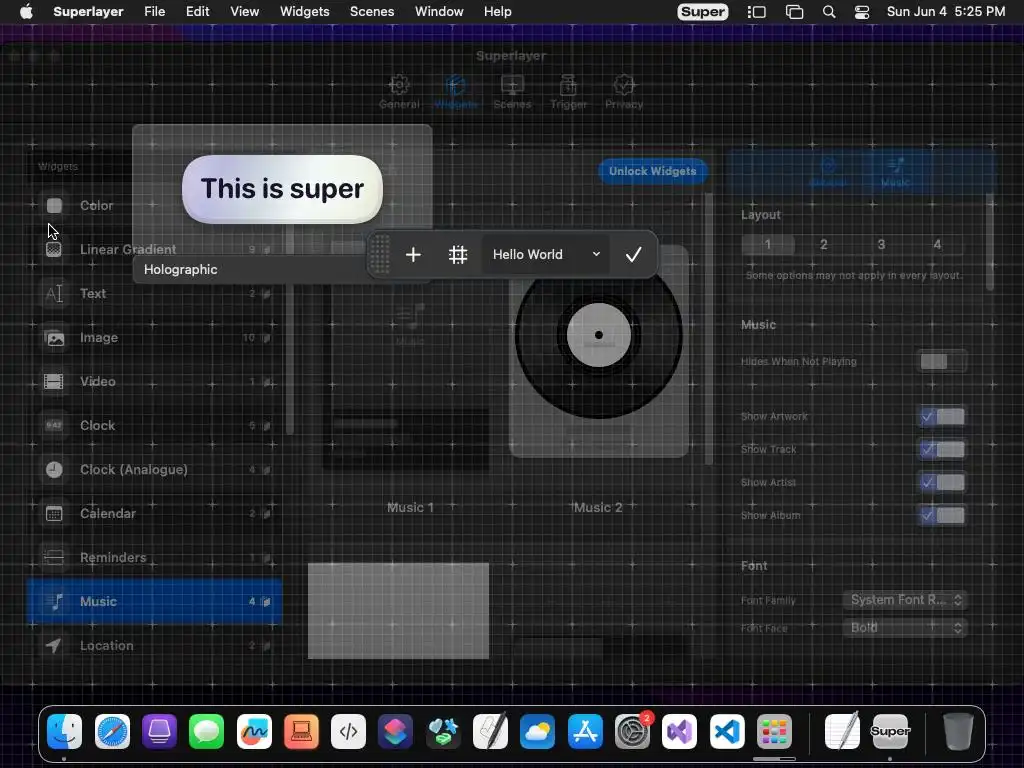Open Control Center in menu bar
This screenshot has height=768, width=1024.
point(862,12)
